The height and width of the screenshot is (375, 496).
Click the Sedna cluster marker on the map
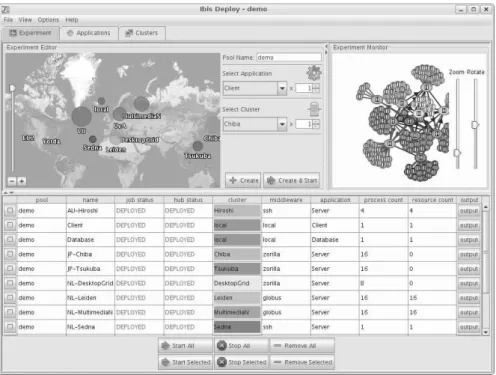pos(93,139)
